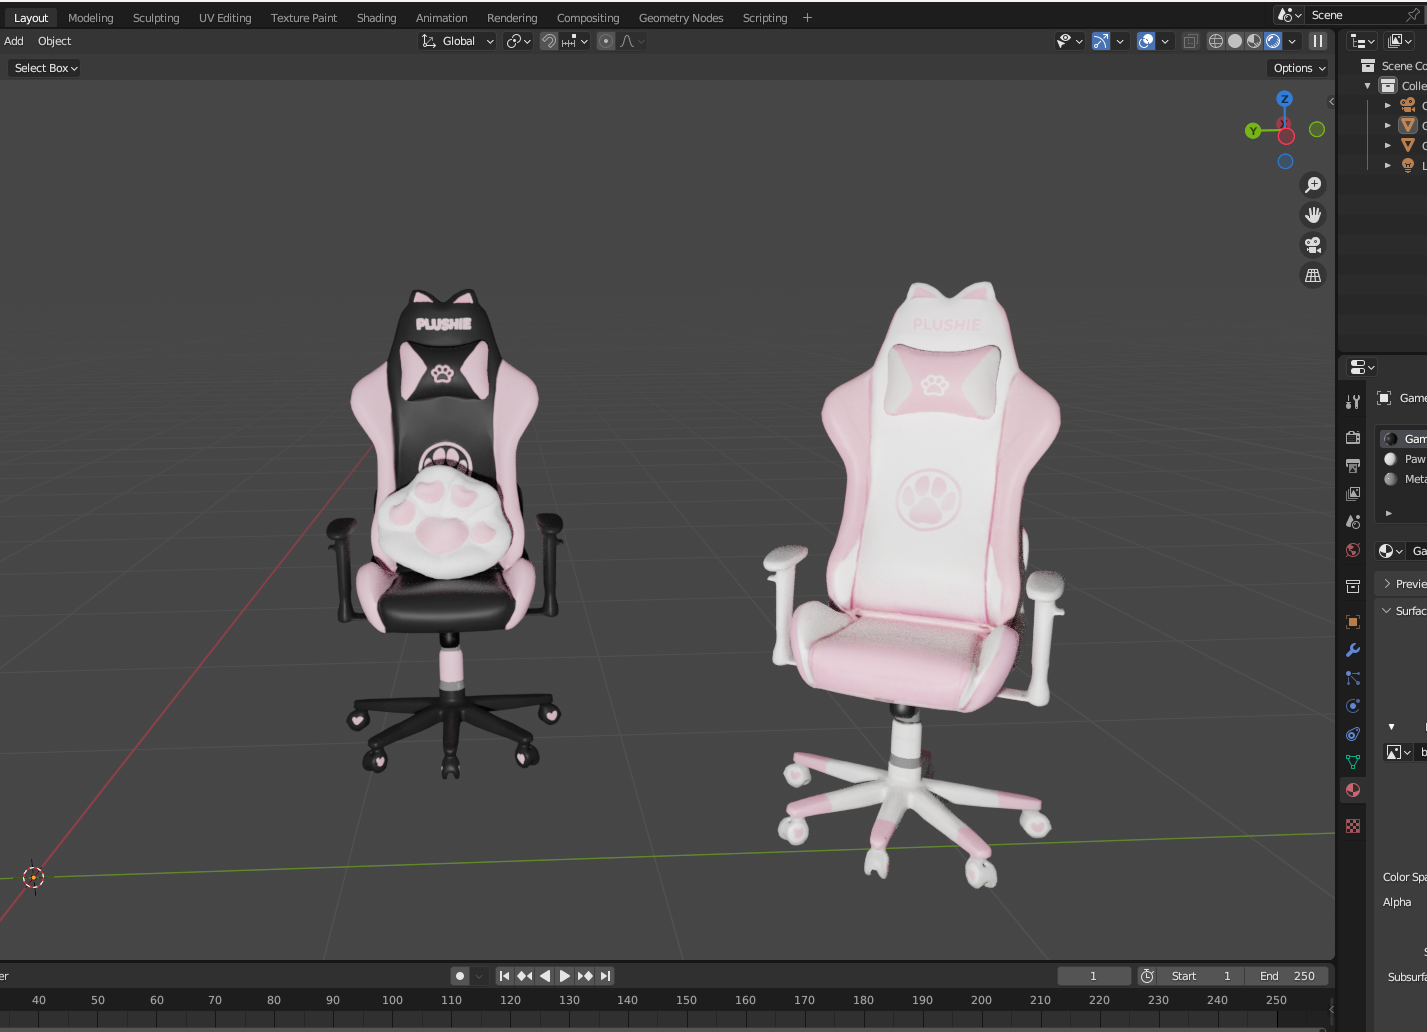
Task: Open the Select Box mode dropdown
Action: 44,68
